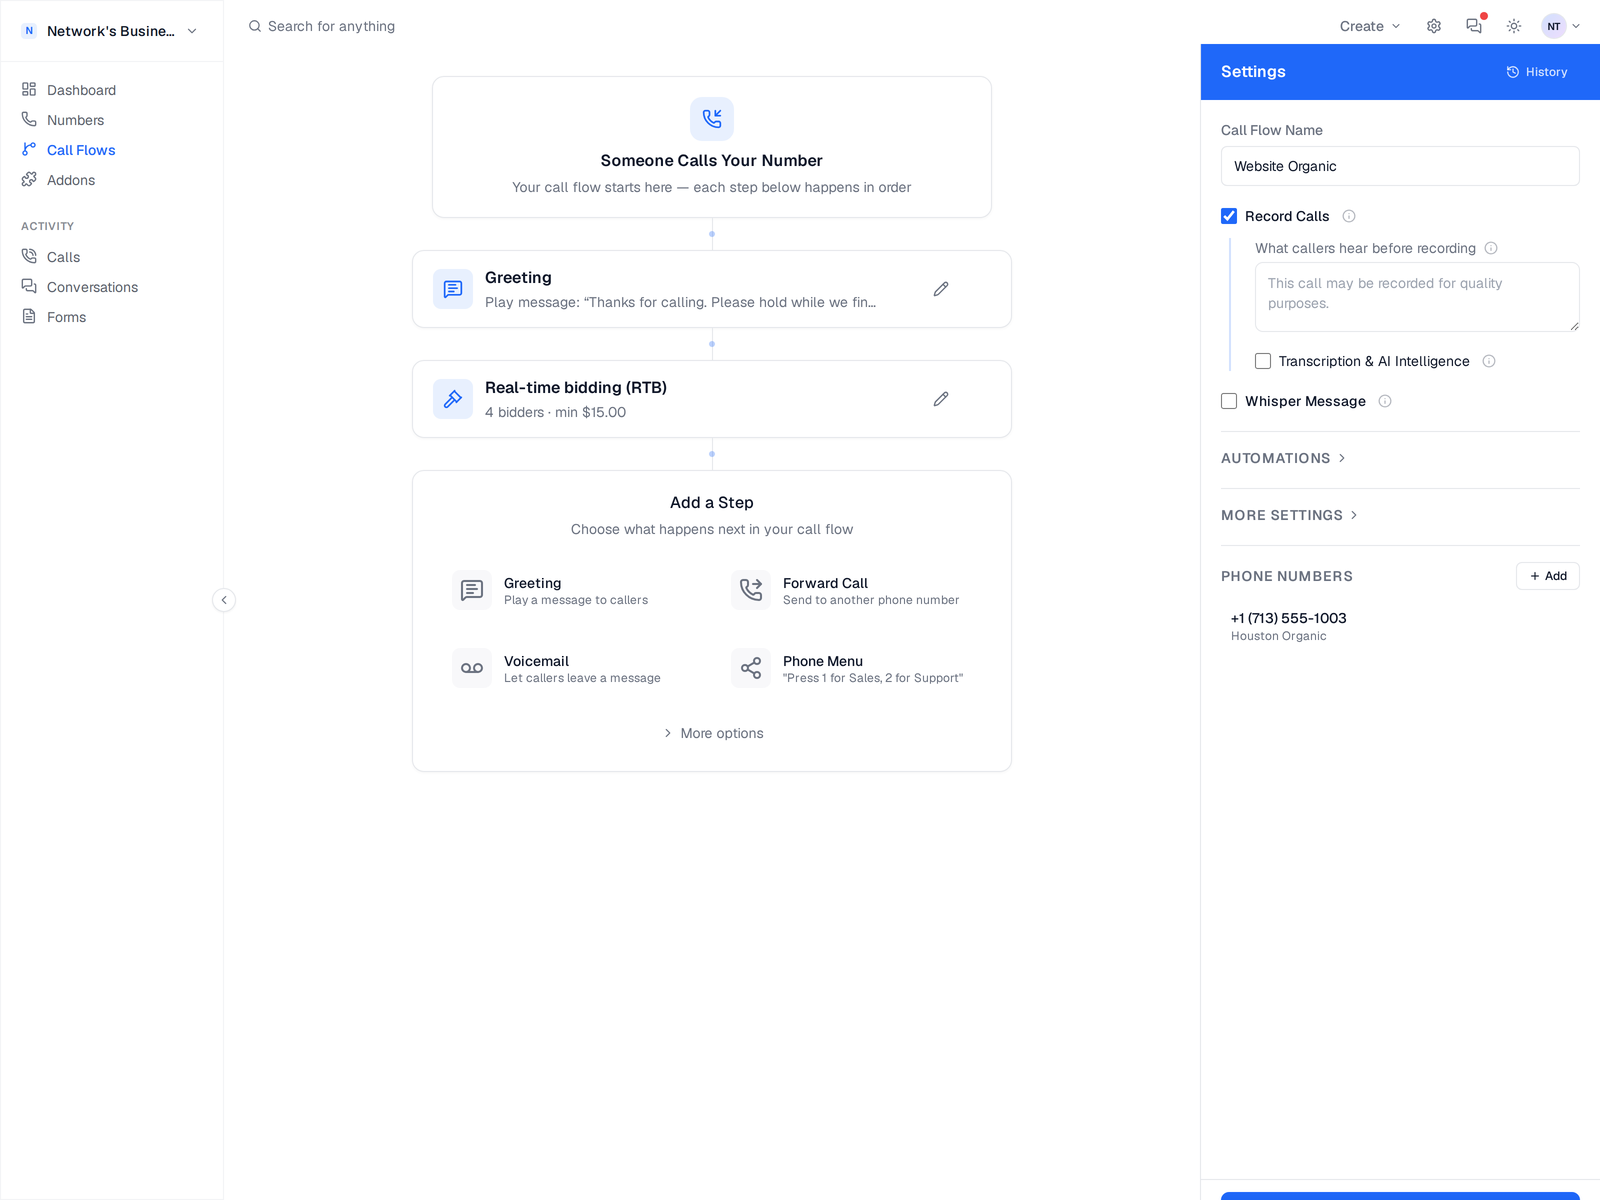Open Conversations under Activity
The height and width of the screenshot is (1200, 1600).
[x=92, y=287]
